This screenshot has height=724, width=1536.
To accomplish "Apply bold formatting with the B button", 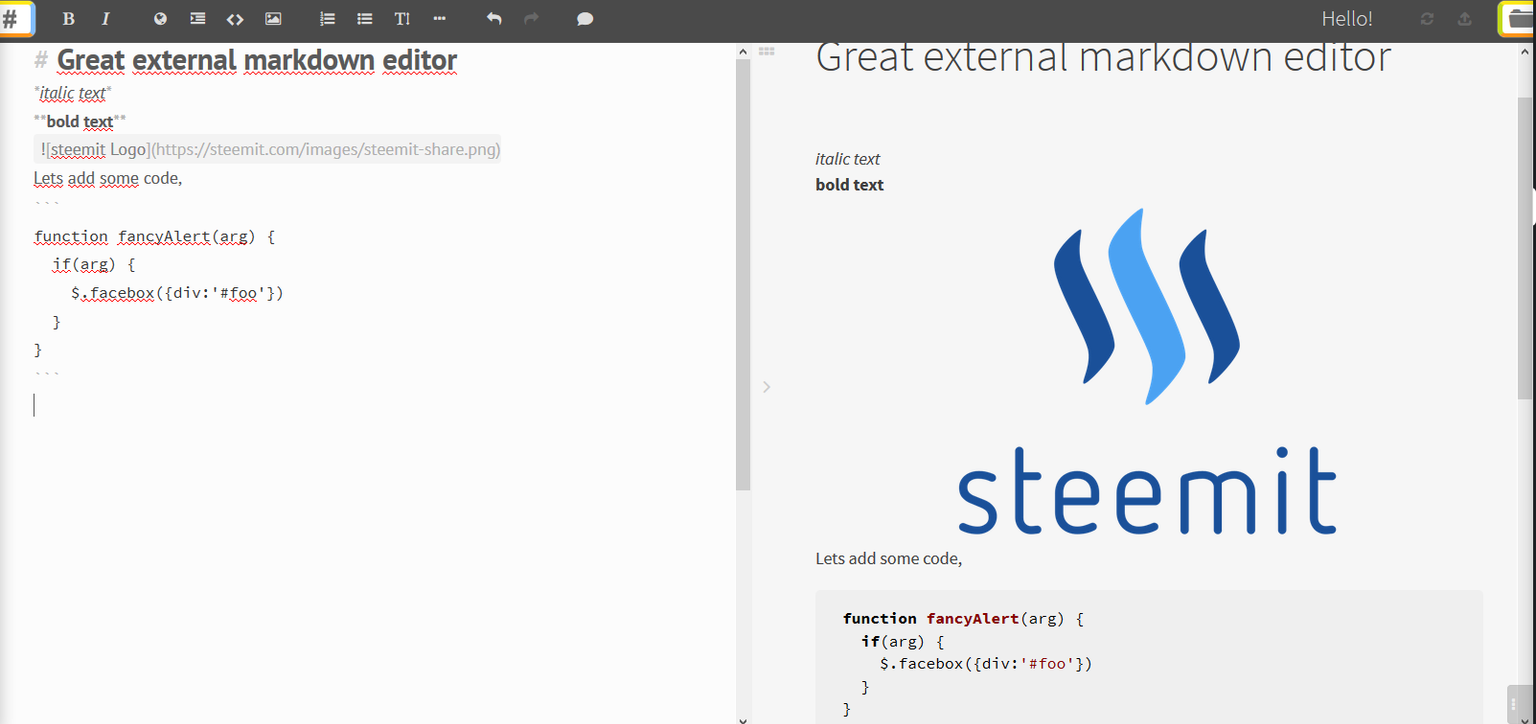I will coord(69,19).
